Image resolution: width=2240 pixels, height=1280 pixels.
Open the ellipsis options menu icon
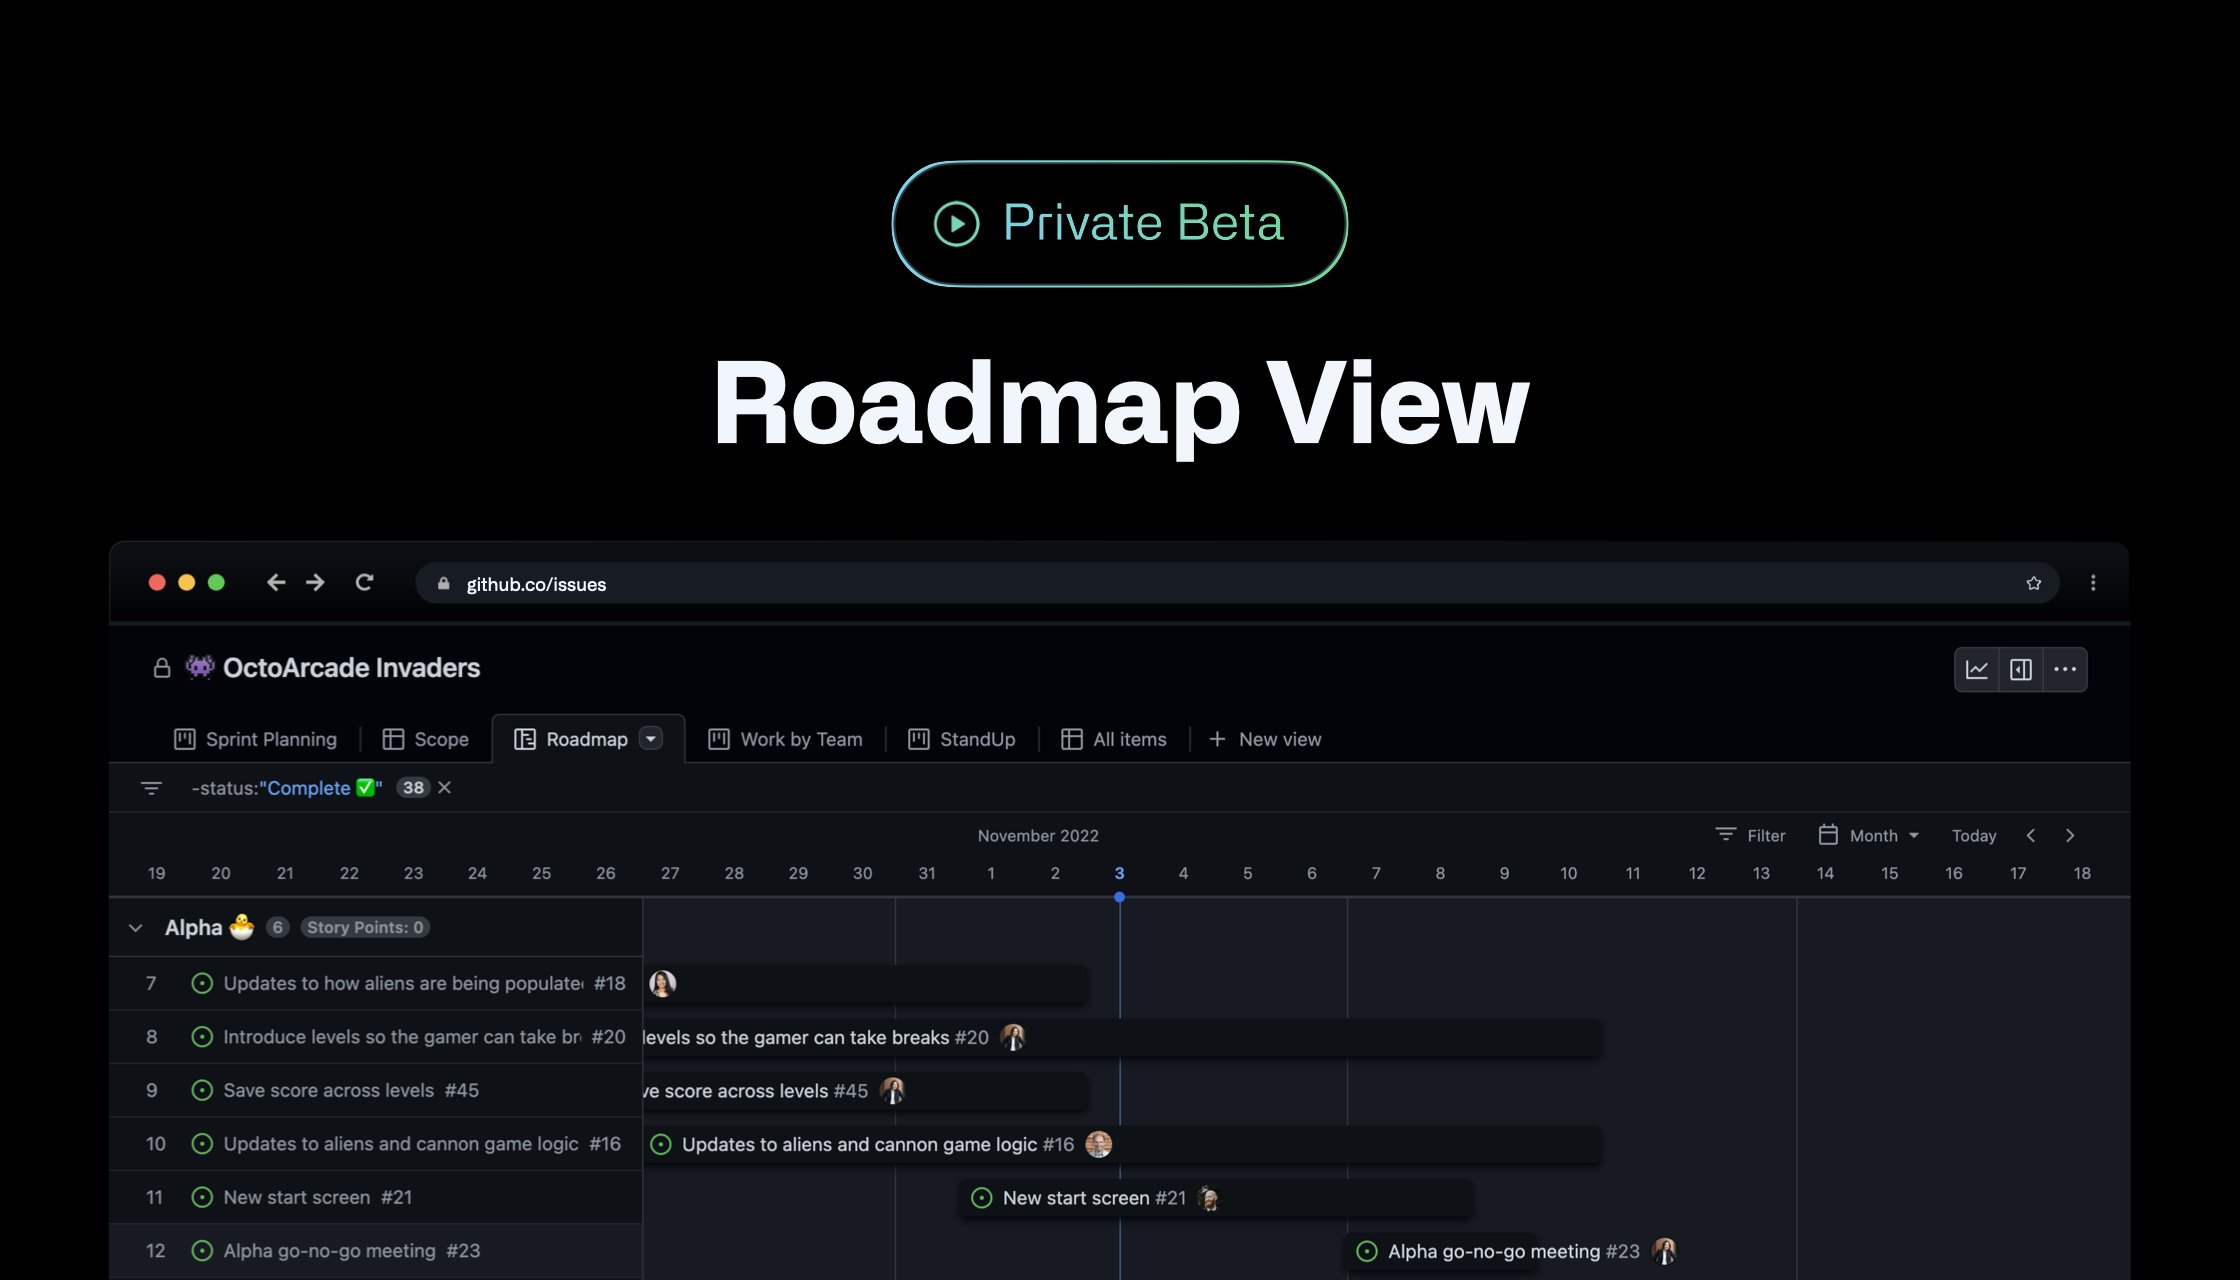(2065, 669)
